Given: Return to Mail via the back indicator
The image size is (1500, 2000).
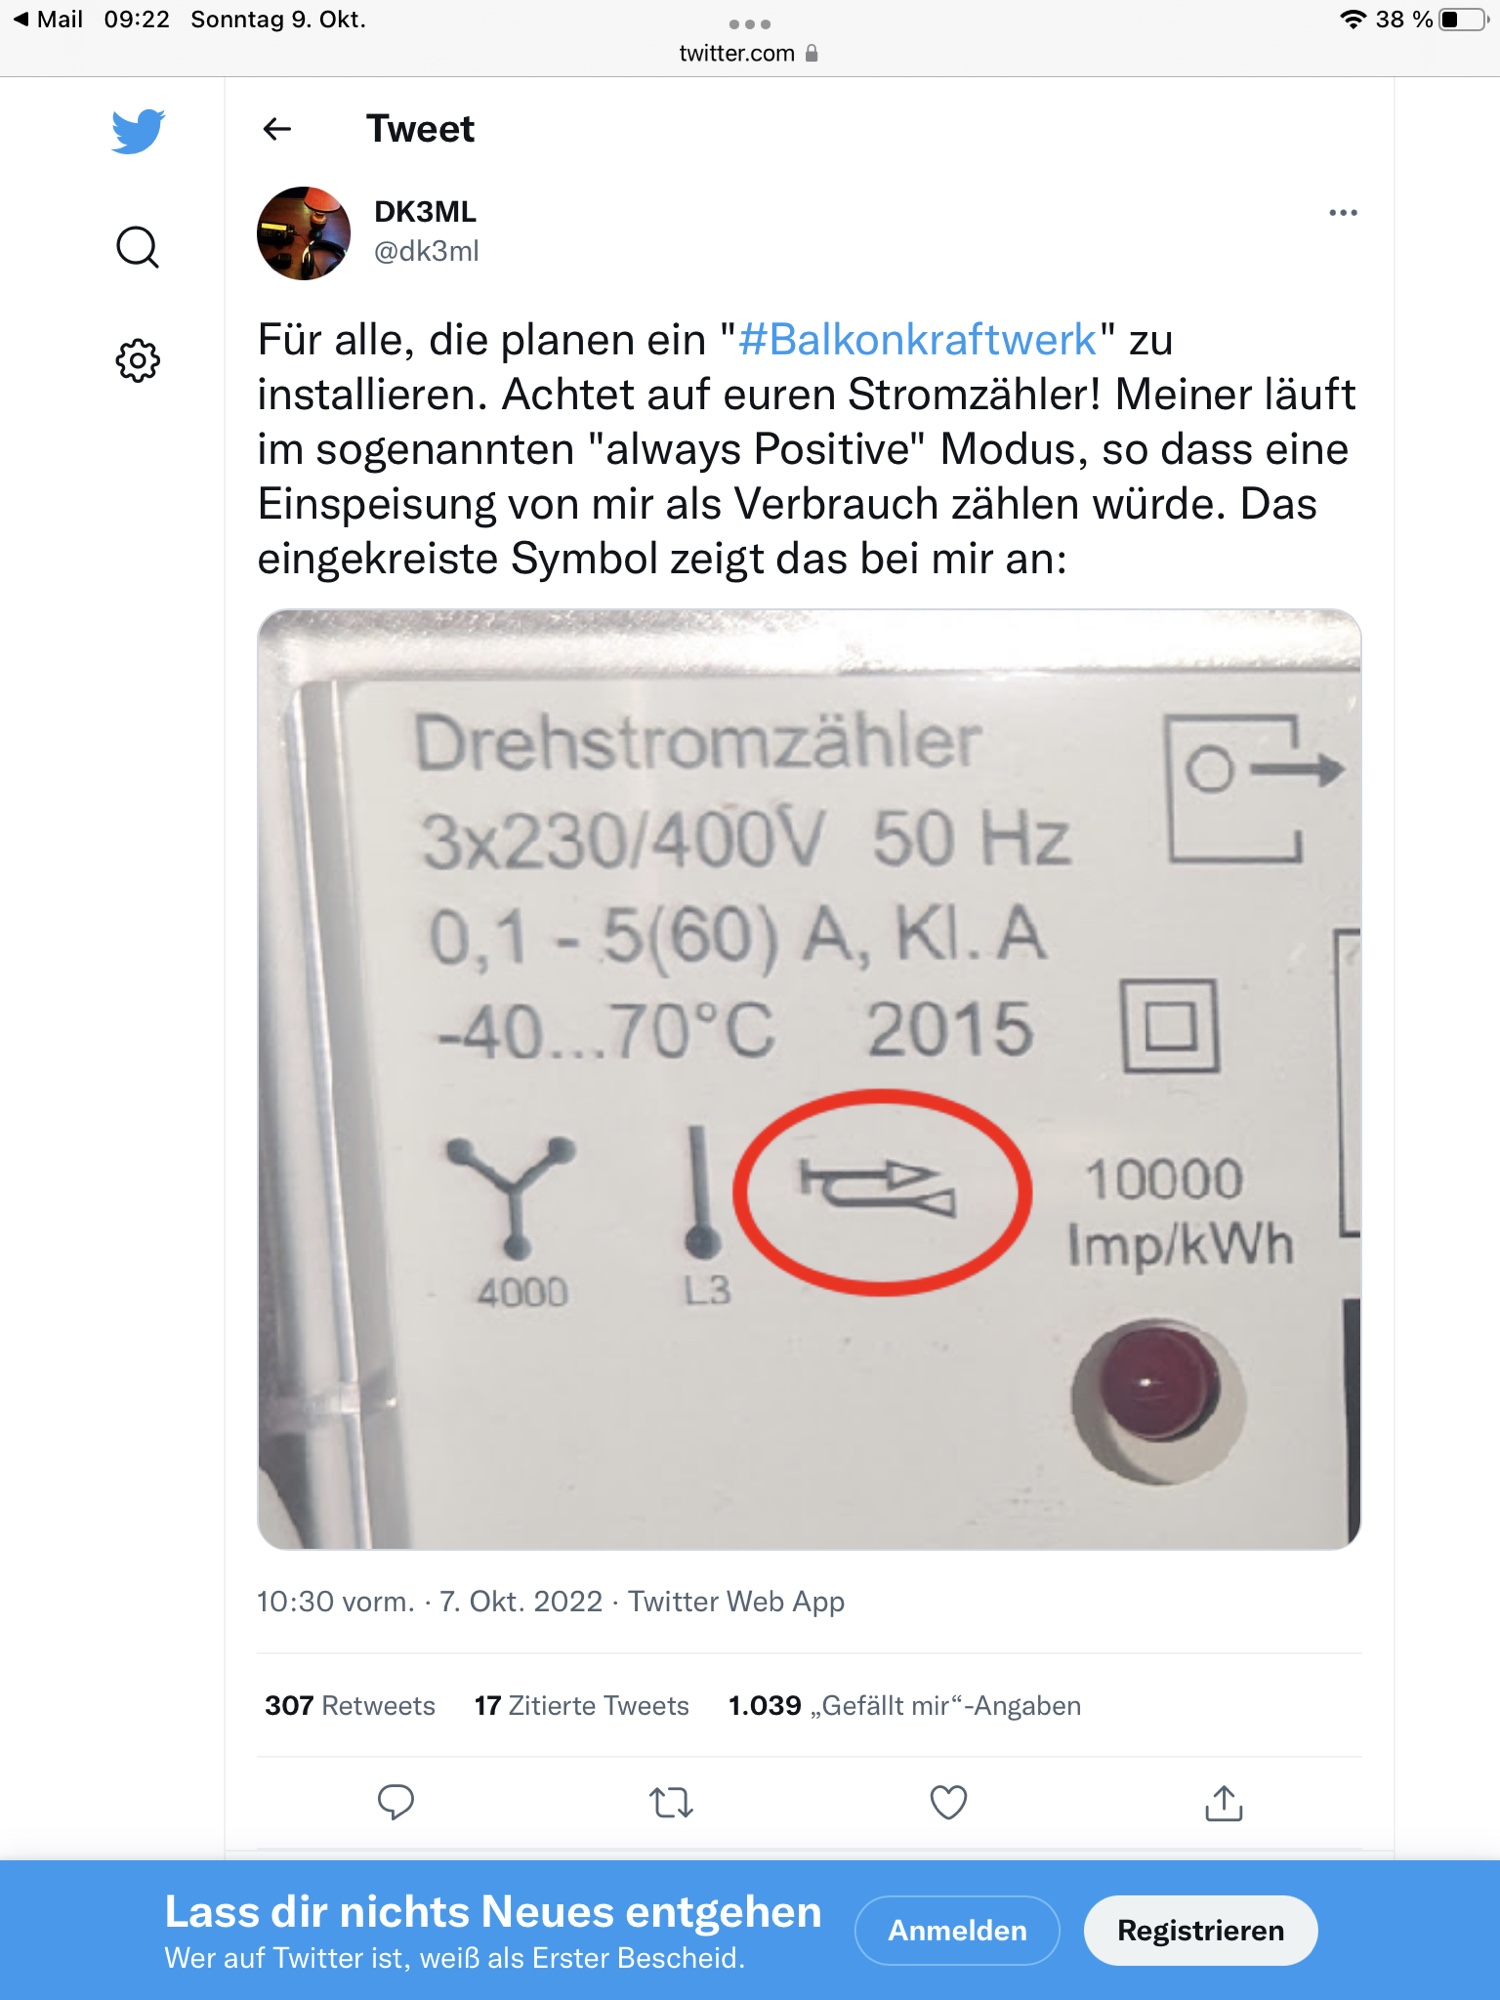Looking at the screenshot, I should pos(48,19).
